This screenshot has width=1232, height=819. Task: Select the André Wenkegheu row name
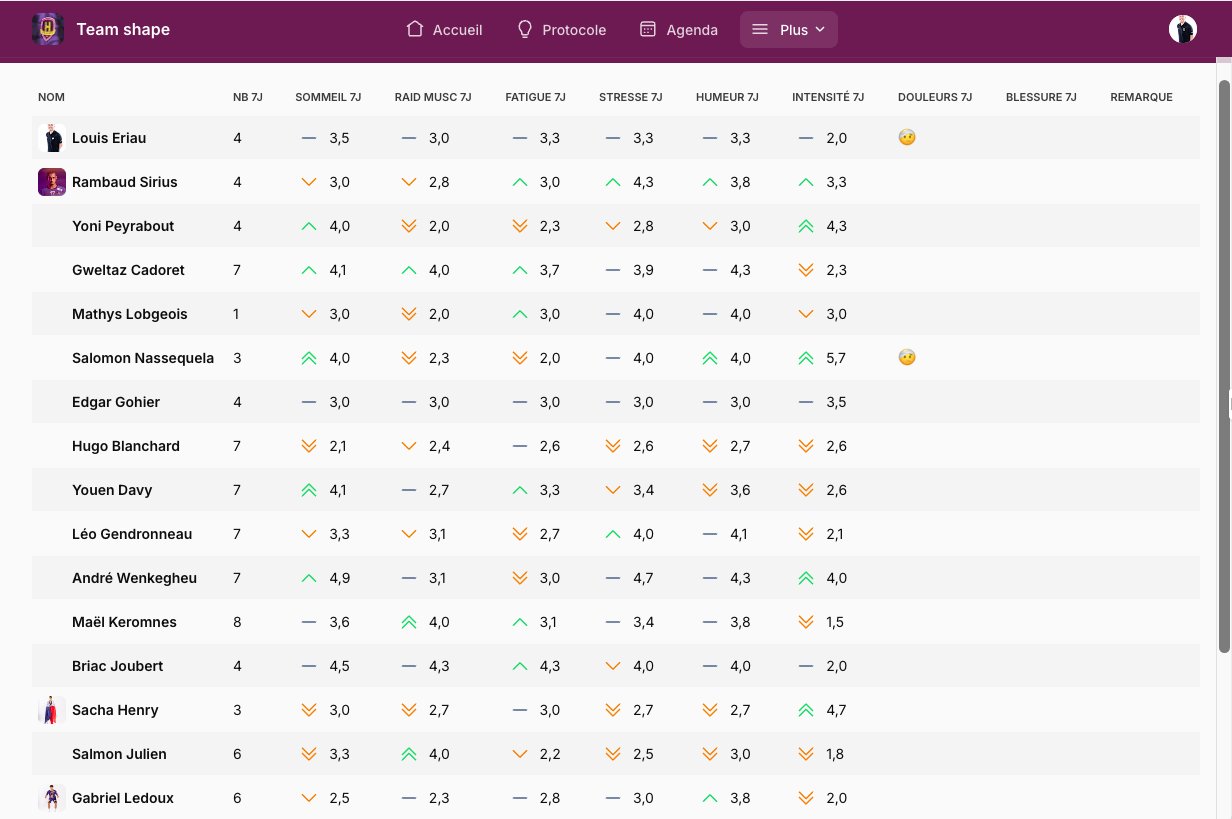click(134, 578)
